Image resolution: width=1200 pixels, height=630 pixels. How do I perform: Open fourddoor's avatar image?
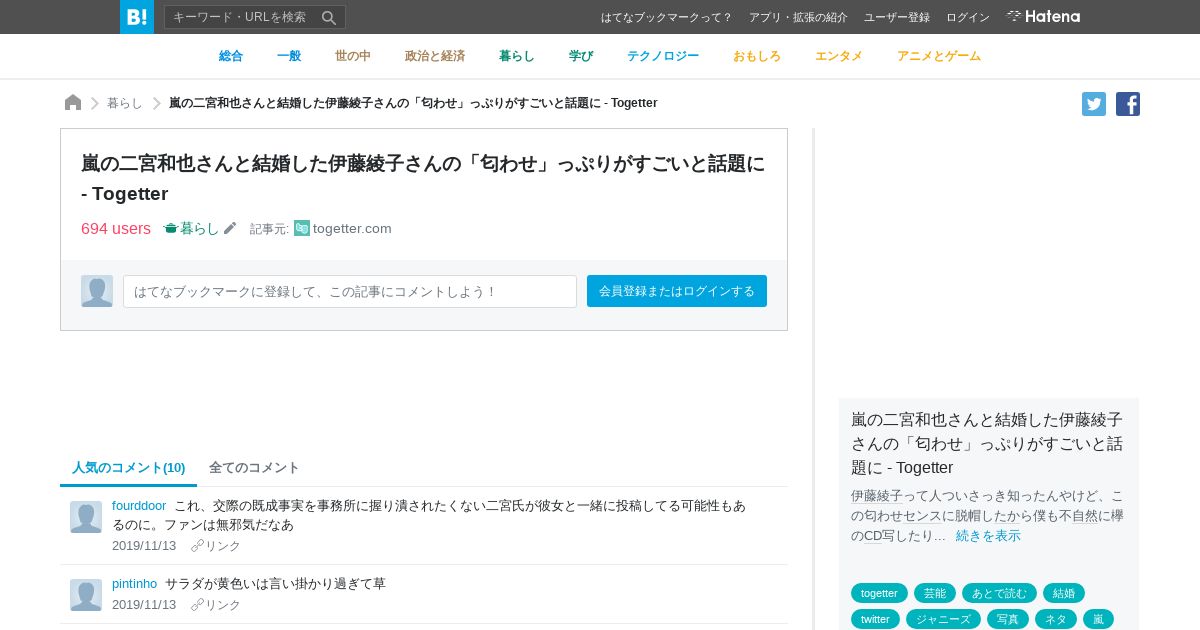[x=86, y=517]
